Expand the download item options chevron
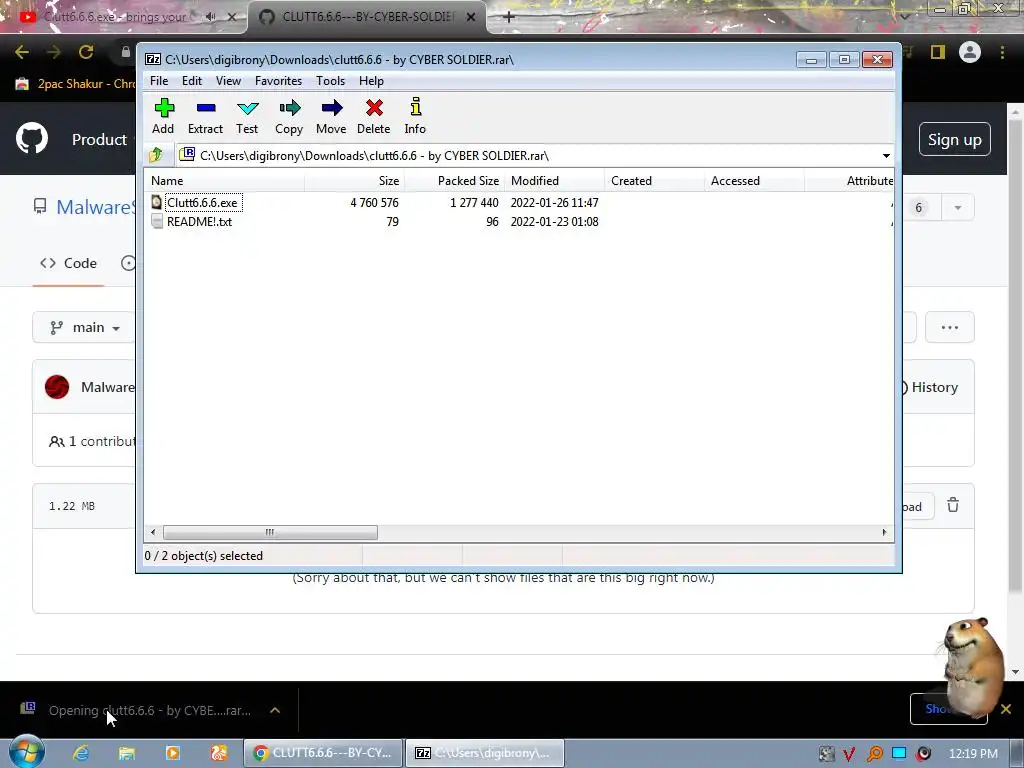This screenshot has width=1024, height=768. coord(275,710)
